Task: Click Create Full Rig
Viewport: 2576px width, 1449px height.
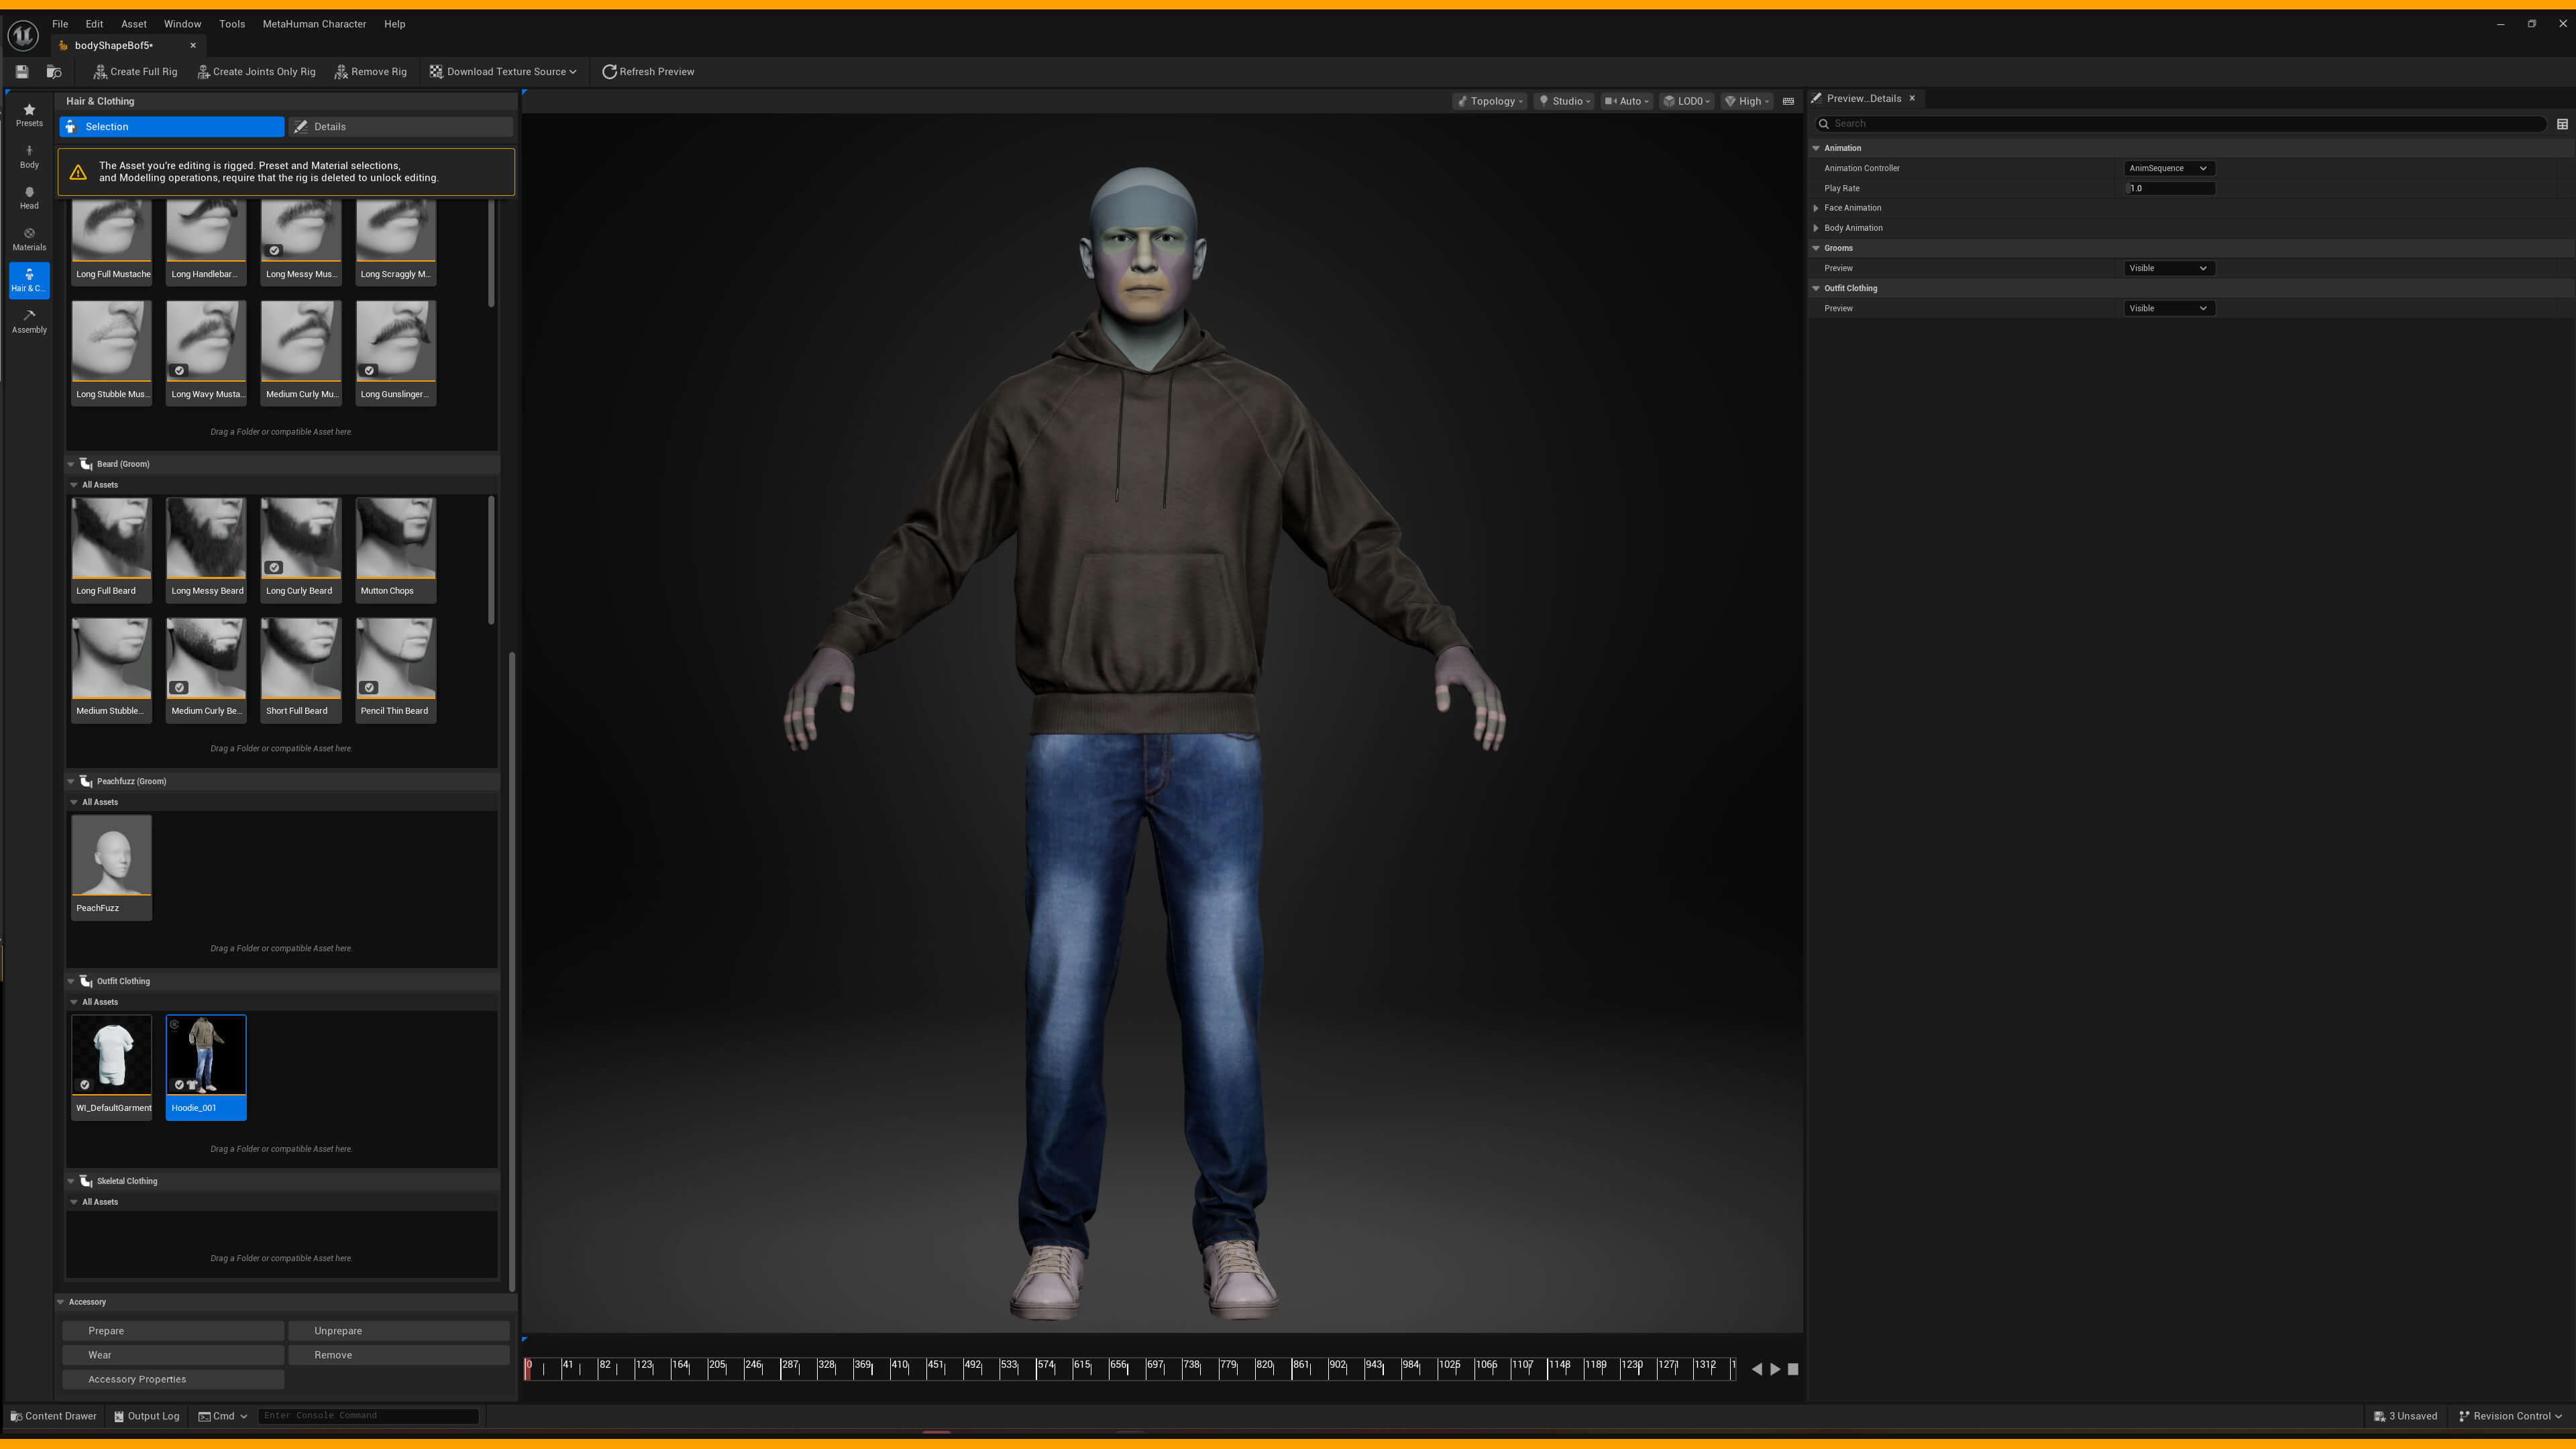Action: 135,72
